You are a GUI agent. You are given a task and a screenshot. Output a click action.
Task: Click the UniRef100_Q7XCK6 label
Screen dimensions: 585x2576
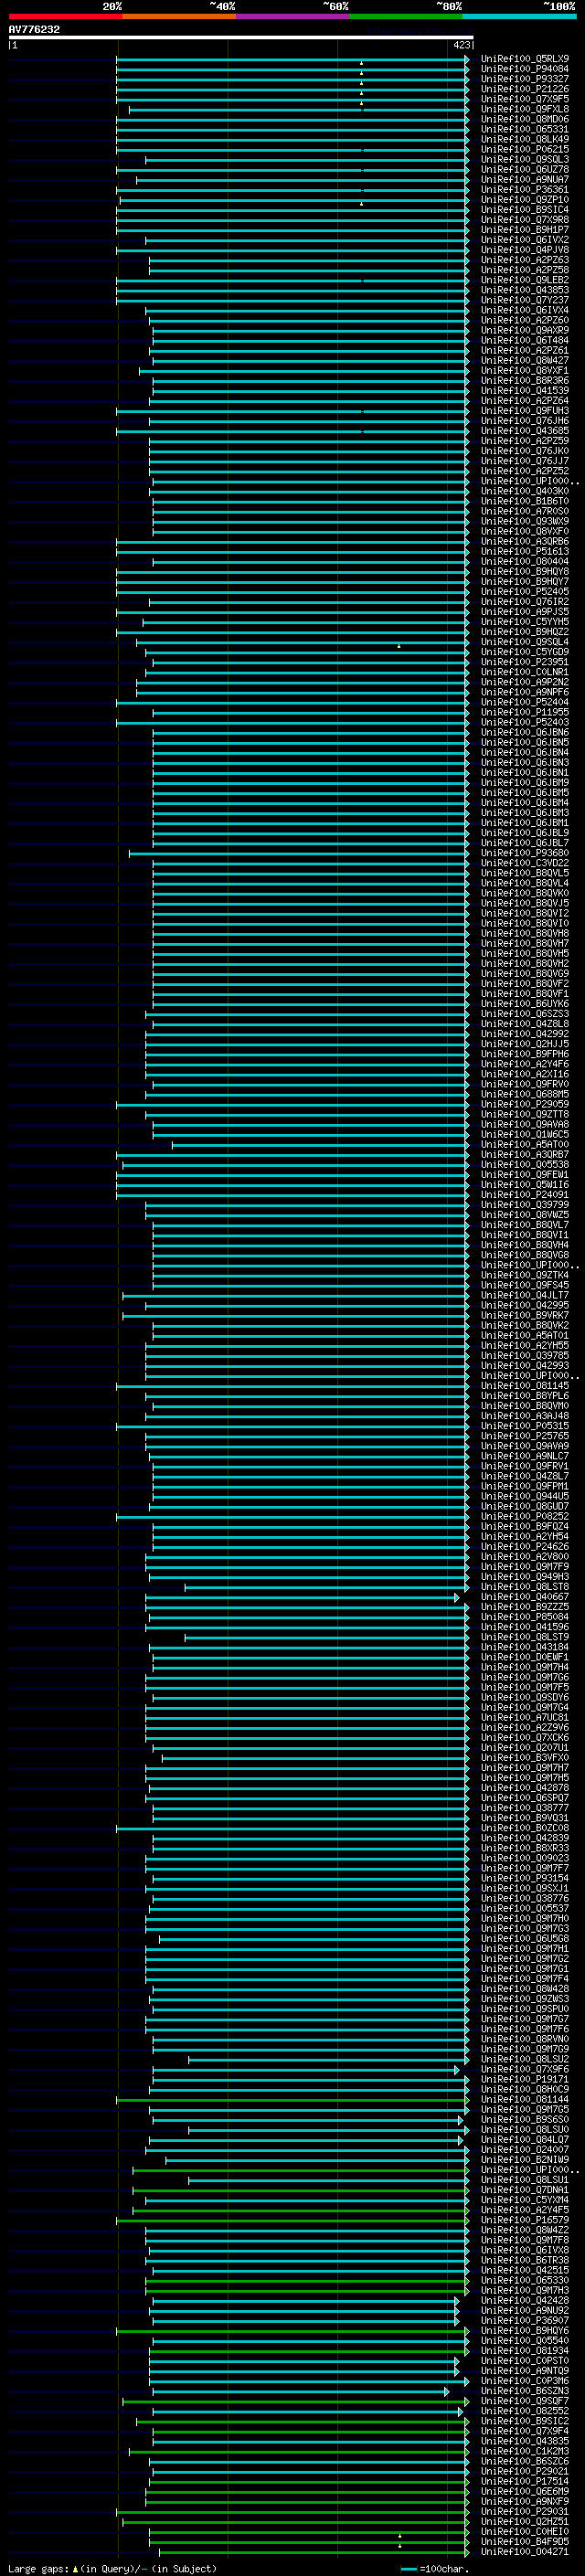pyautogui.click(x=524, y=1738)
